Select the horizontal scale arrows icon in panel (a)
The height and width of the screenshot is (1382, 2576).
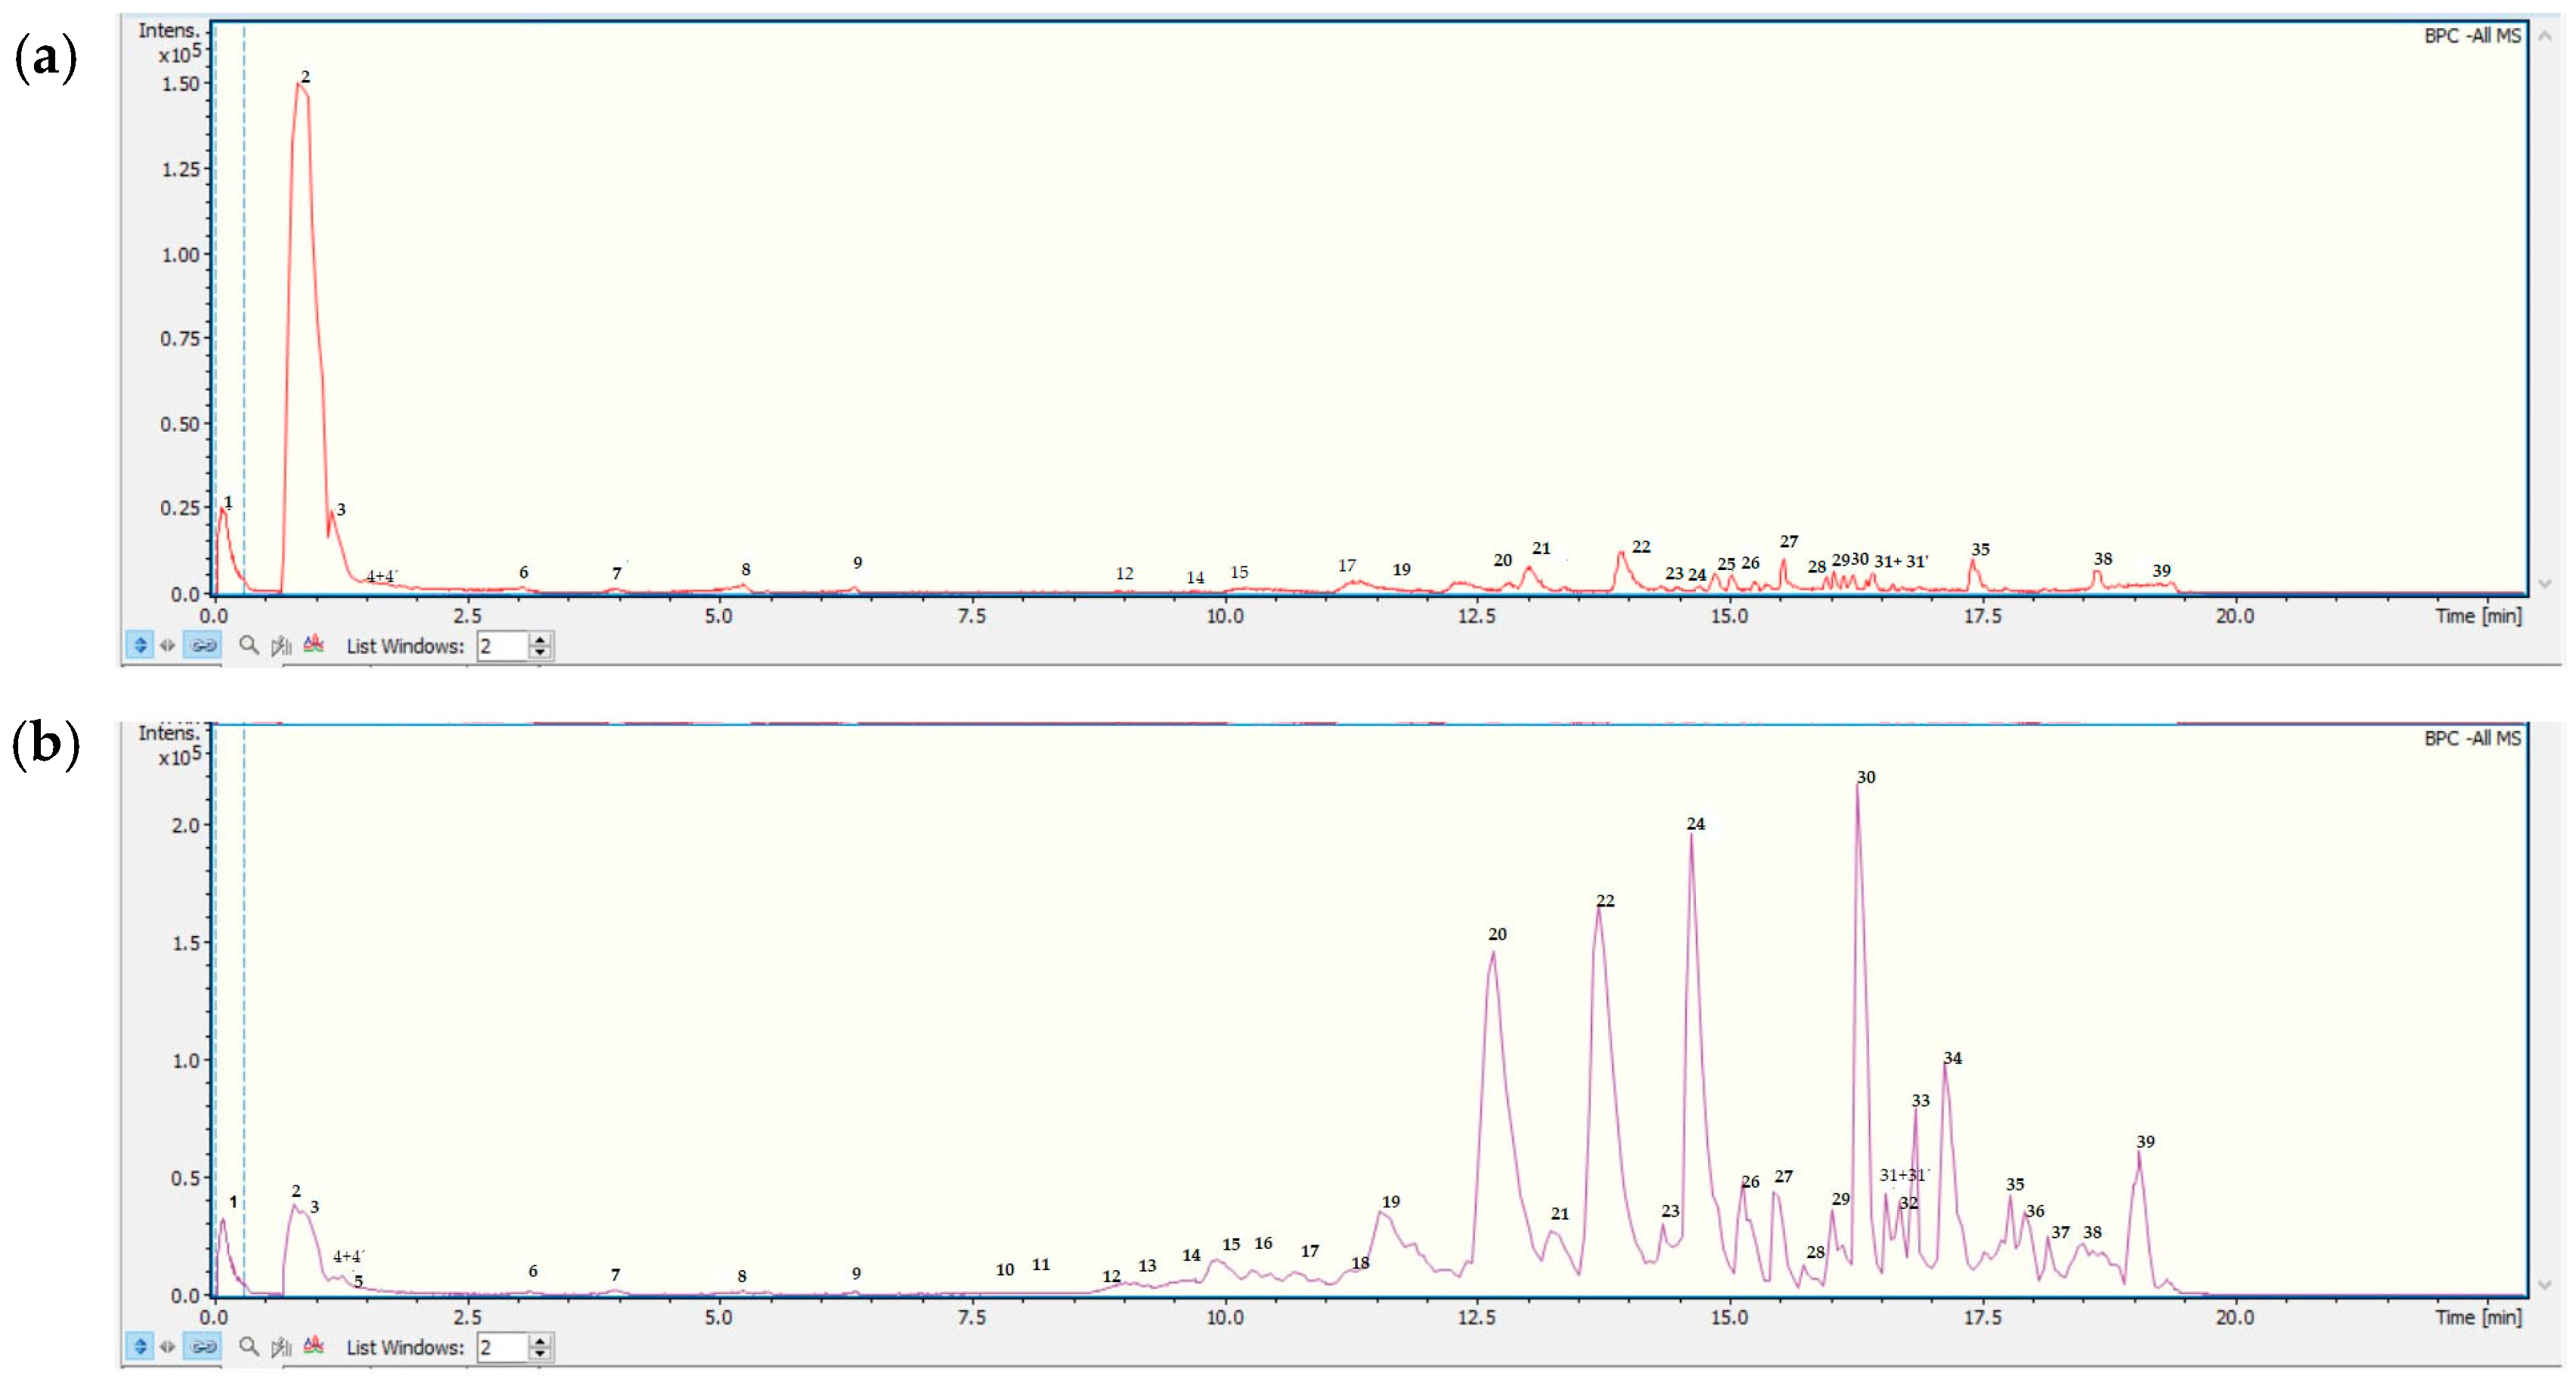click(169, 645)
